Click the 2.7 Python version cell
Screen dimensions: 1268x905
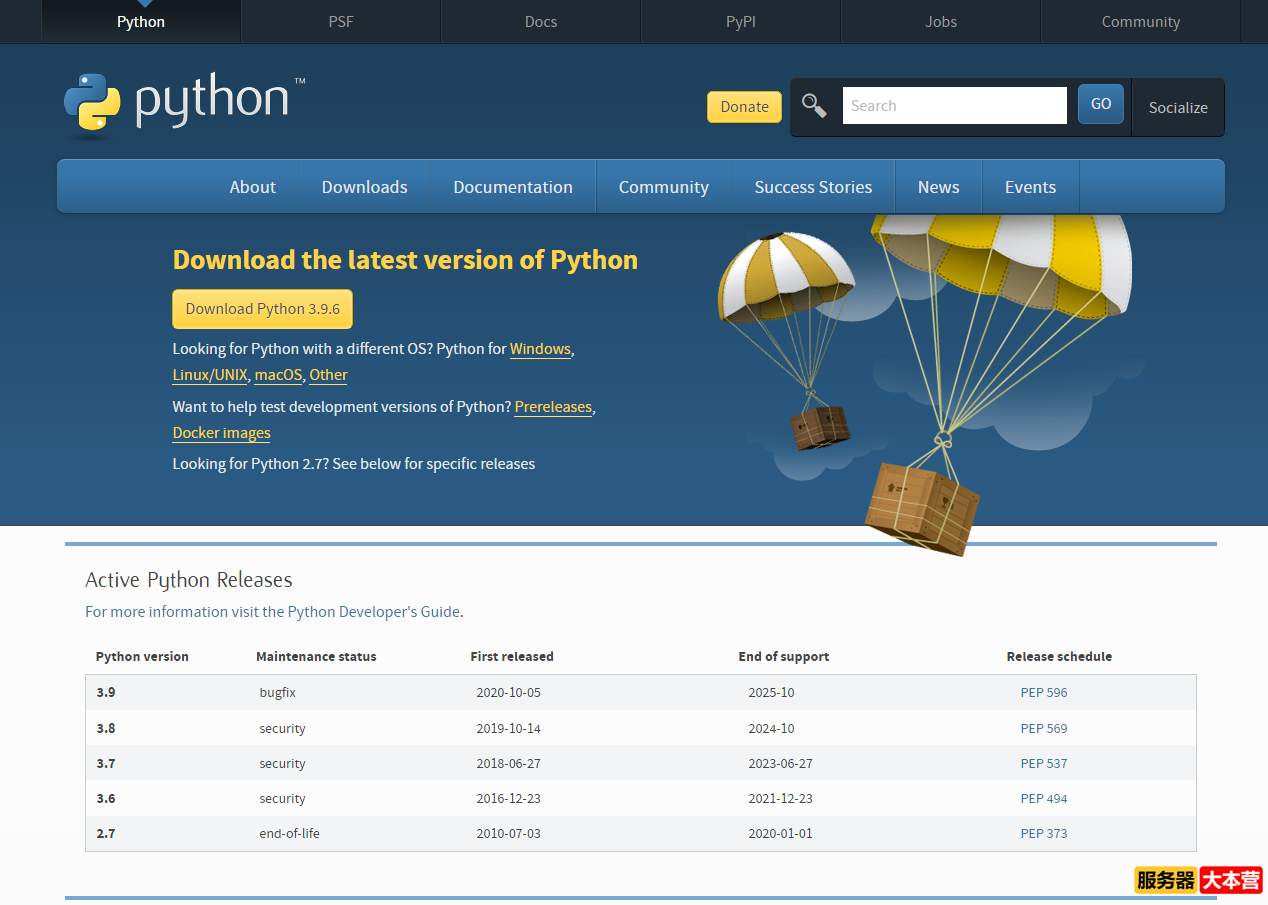tap(106, 833)
